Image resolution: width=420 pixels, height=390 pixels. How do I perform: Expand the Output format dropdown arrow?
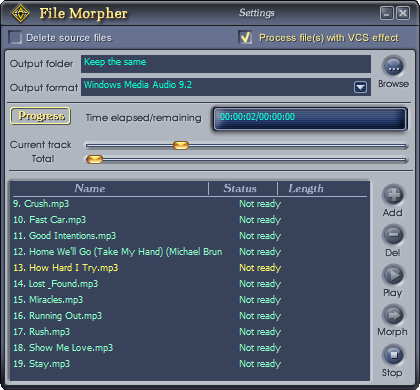[360, 87]
